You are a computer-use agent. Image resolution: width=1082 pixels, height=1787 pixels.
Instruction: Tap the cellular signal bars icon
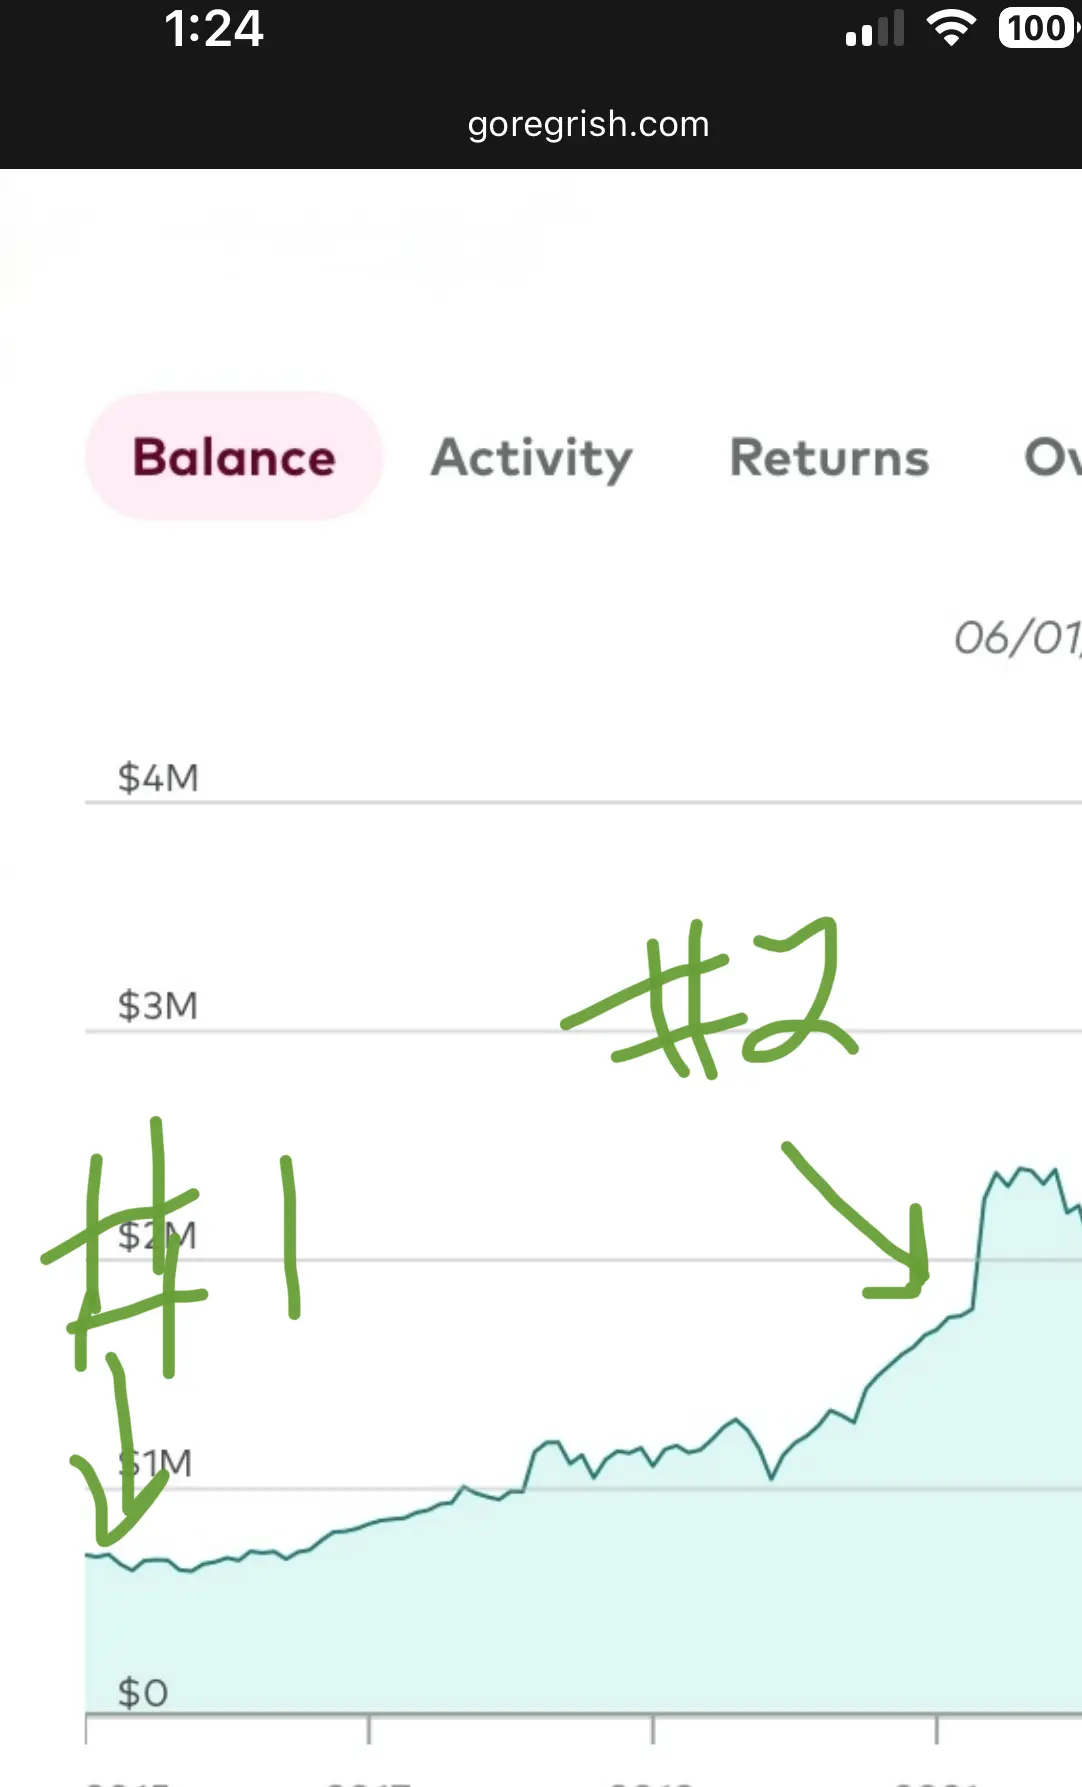[874, 29]
